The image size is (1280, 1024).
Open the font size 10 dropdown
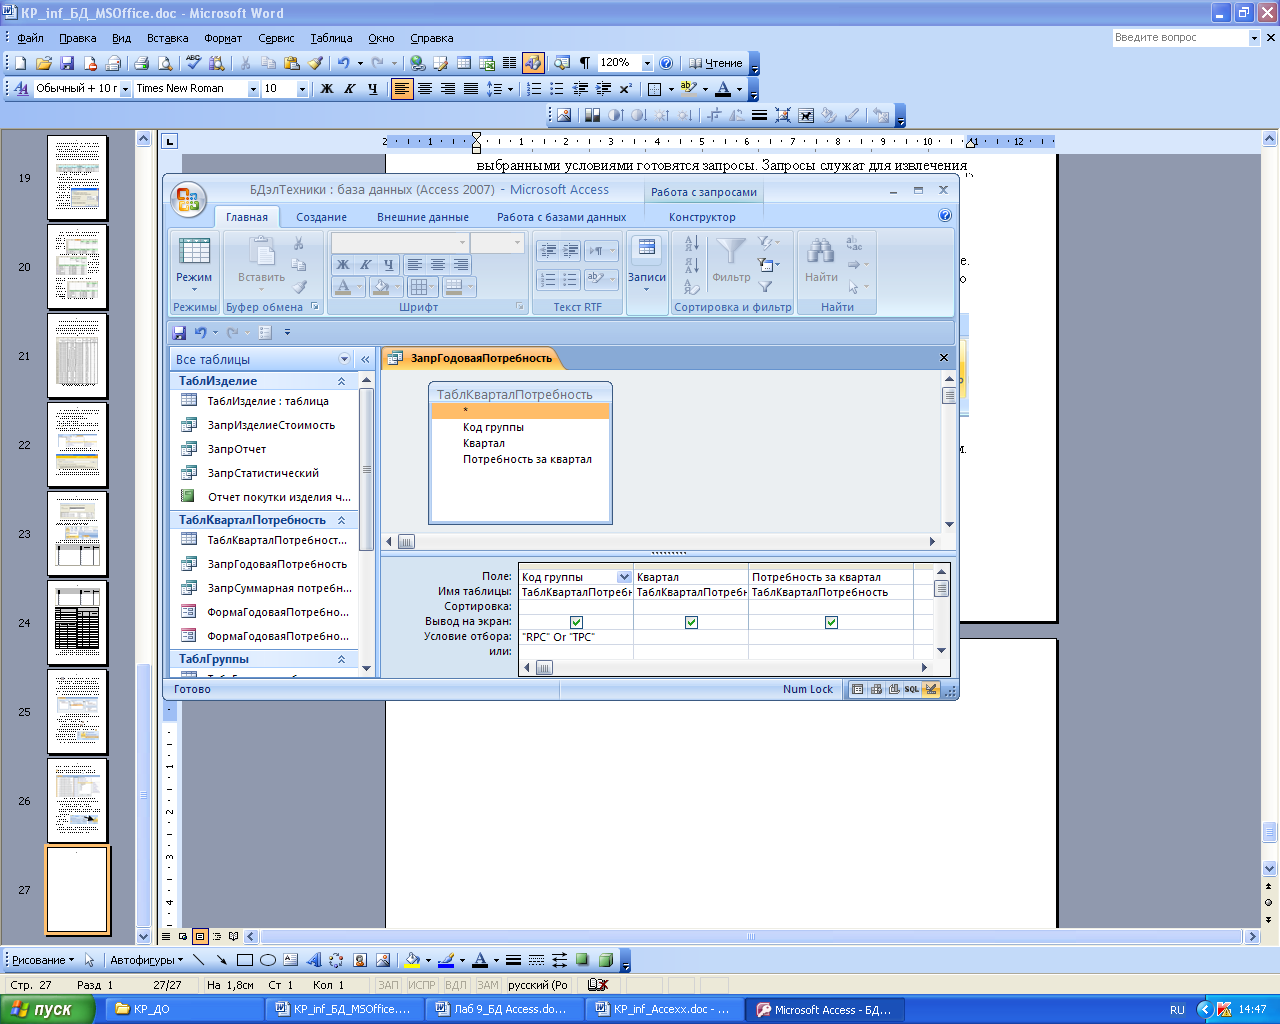pos(302,89)
